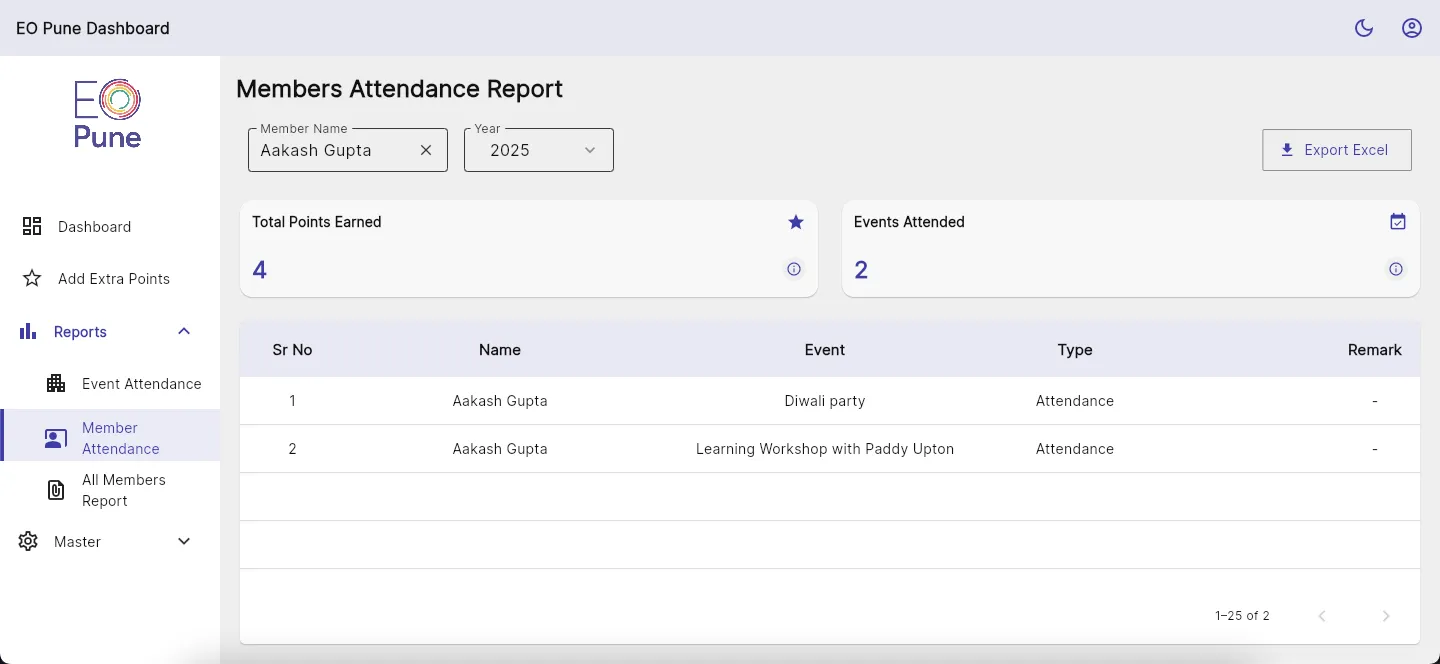Click the EO Pune logo

108,114
